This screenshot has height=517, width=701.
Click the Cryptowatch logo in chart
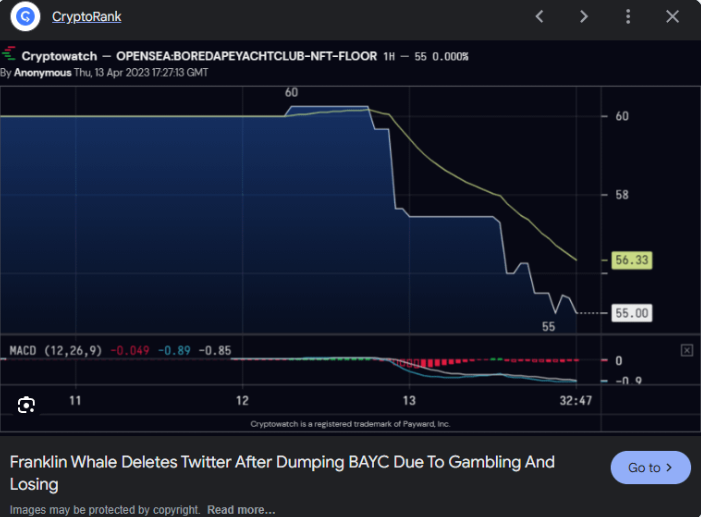point(8,54)
